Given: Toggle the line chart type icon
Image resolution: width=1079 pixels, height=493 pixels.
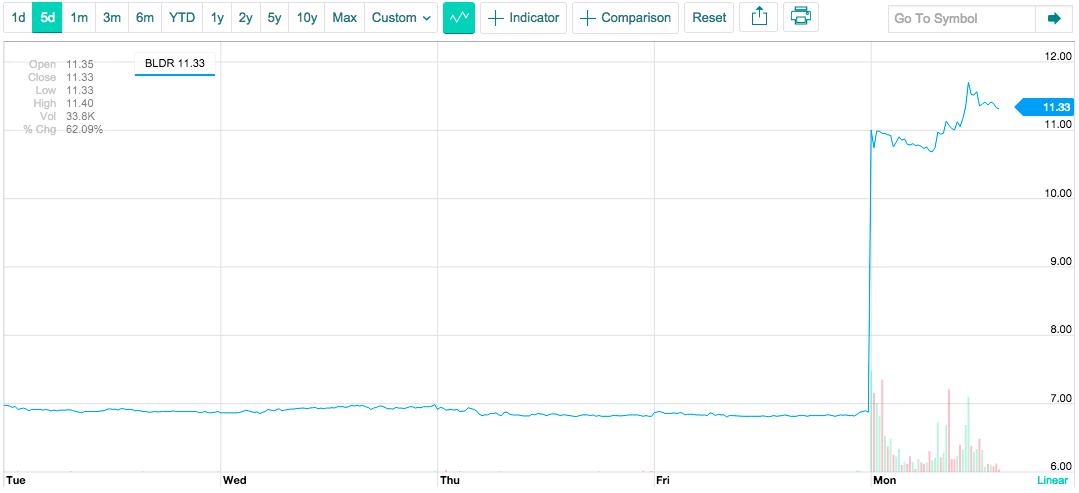Looking at the screenshot, I should (459, 18).
